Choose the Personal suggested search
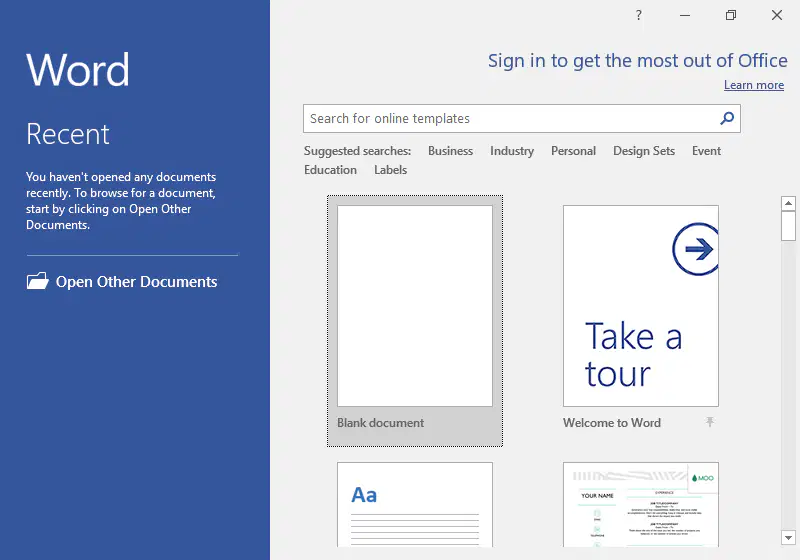Viewport: 800px width, 560px height. 573,151
